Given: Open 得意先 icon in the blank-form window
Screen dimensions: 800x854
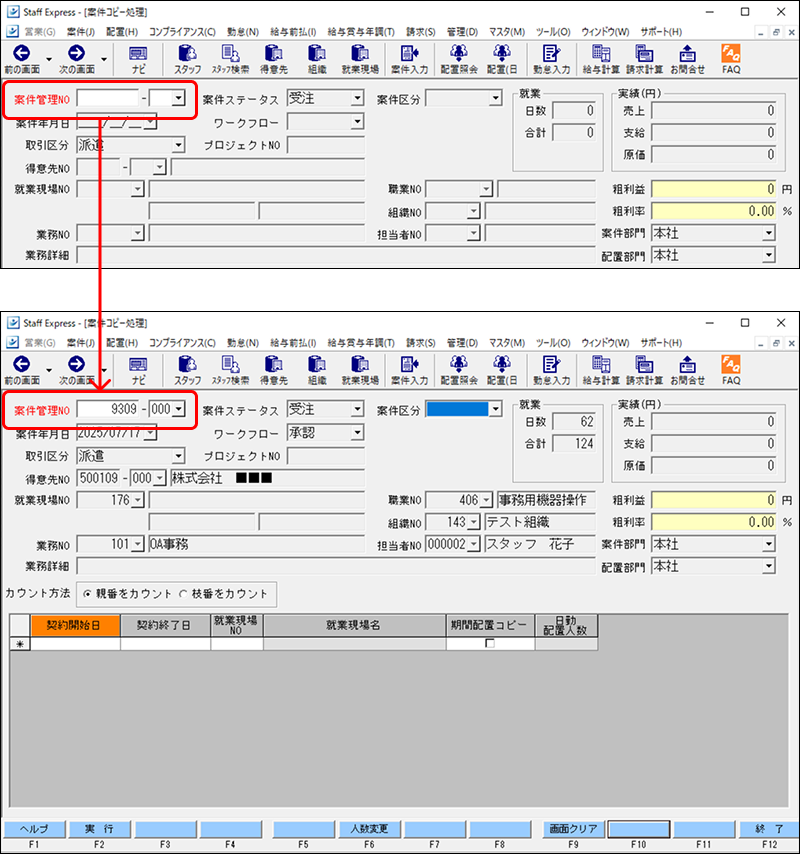Looking at the screenshot, I should pos(273,53).
